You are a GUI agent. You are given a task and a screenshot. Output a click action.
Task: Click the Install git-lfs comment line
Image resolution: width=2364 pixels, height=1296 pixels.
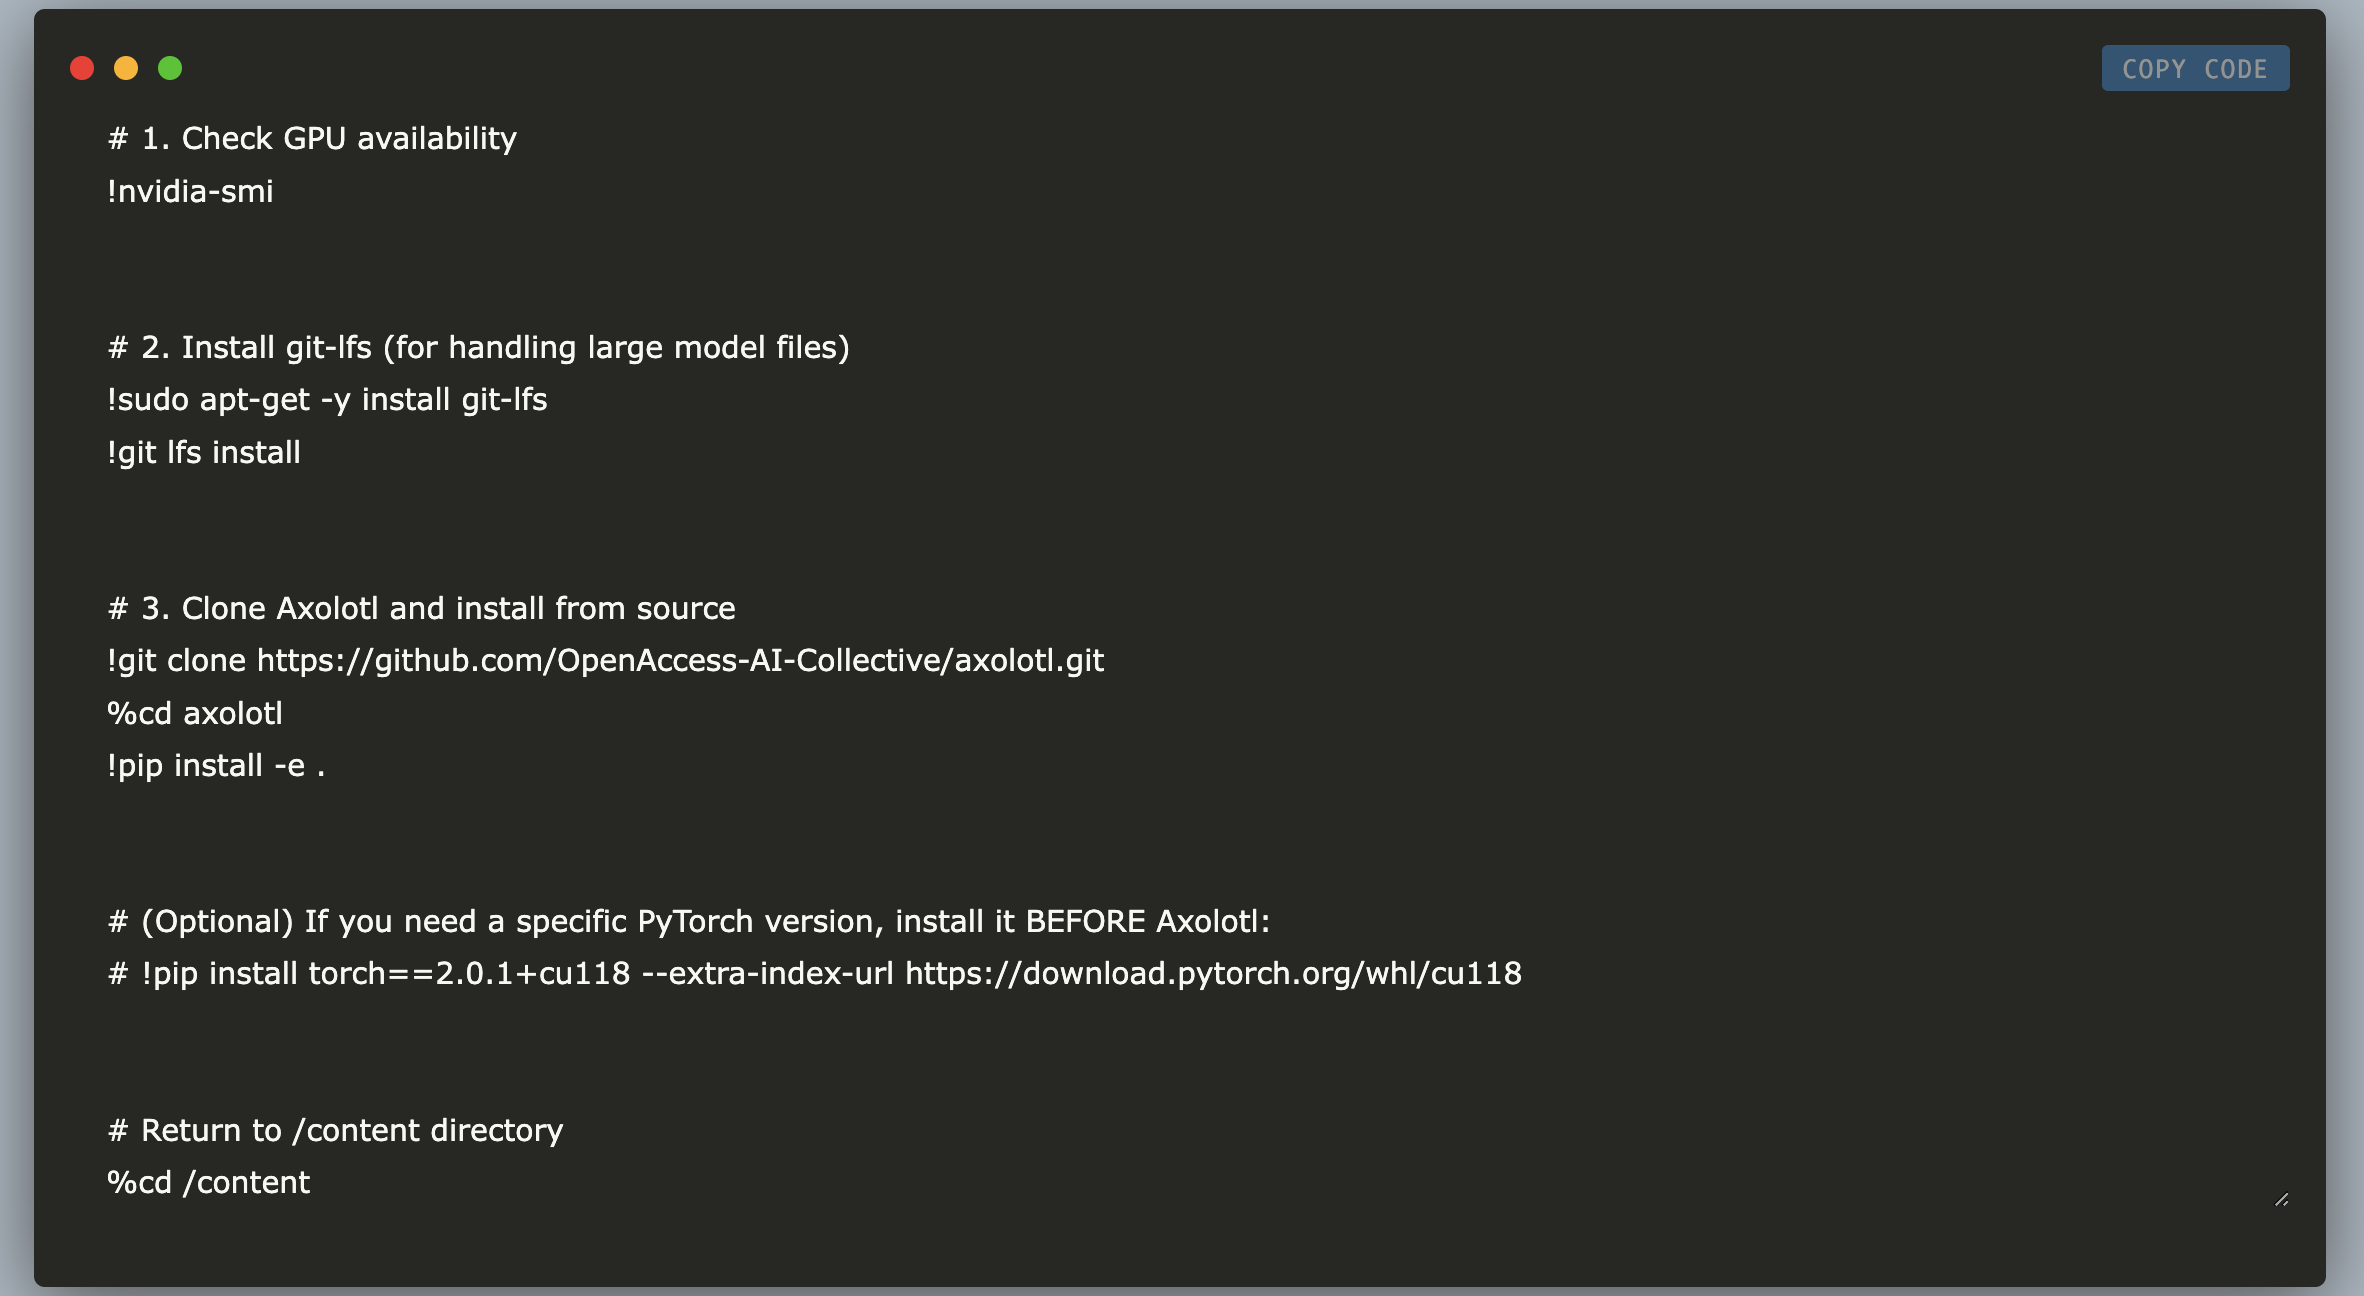(478, 347)
